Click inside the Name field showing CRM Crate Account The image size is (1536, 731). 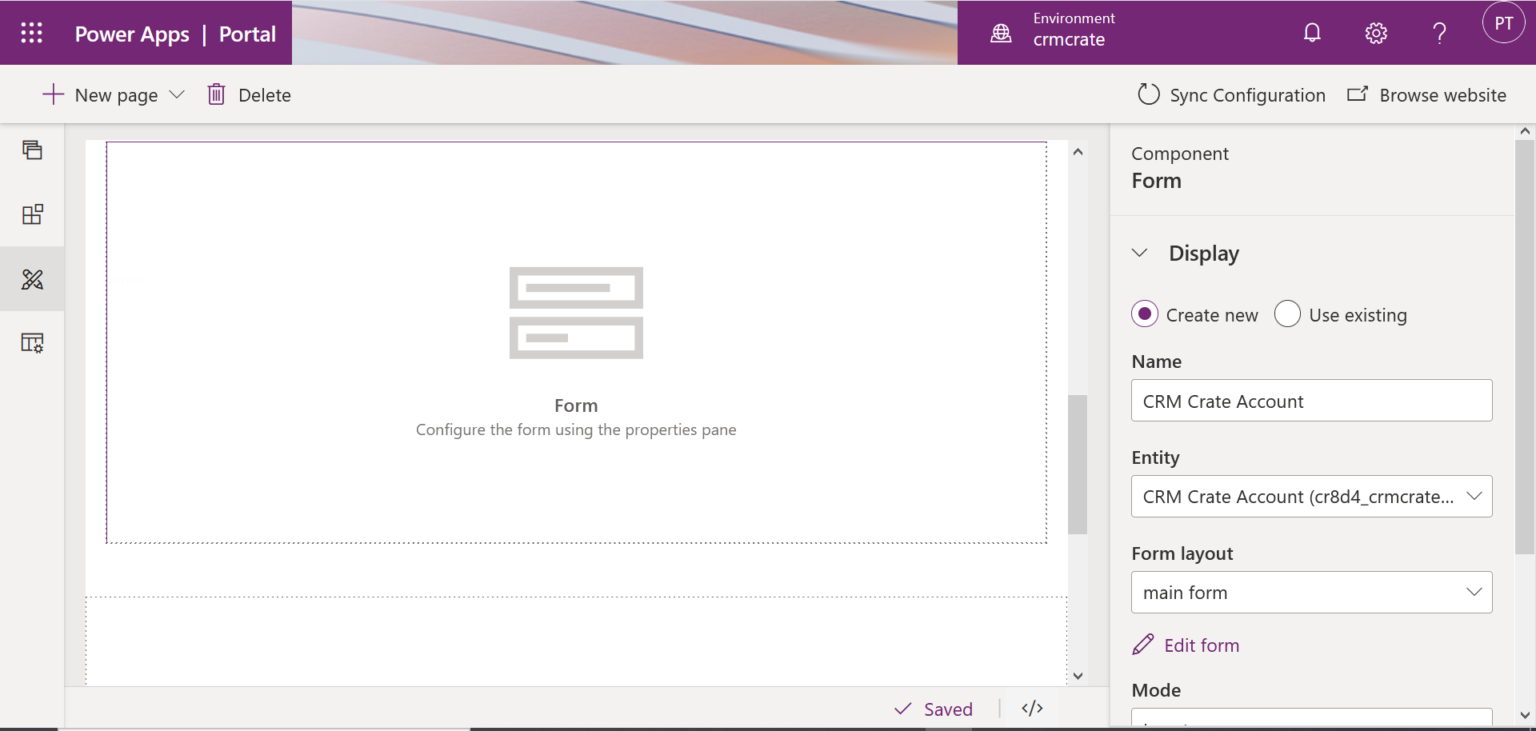(x=1311, y=400)
